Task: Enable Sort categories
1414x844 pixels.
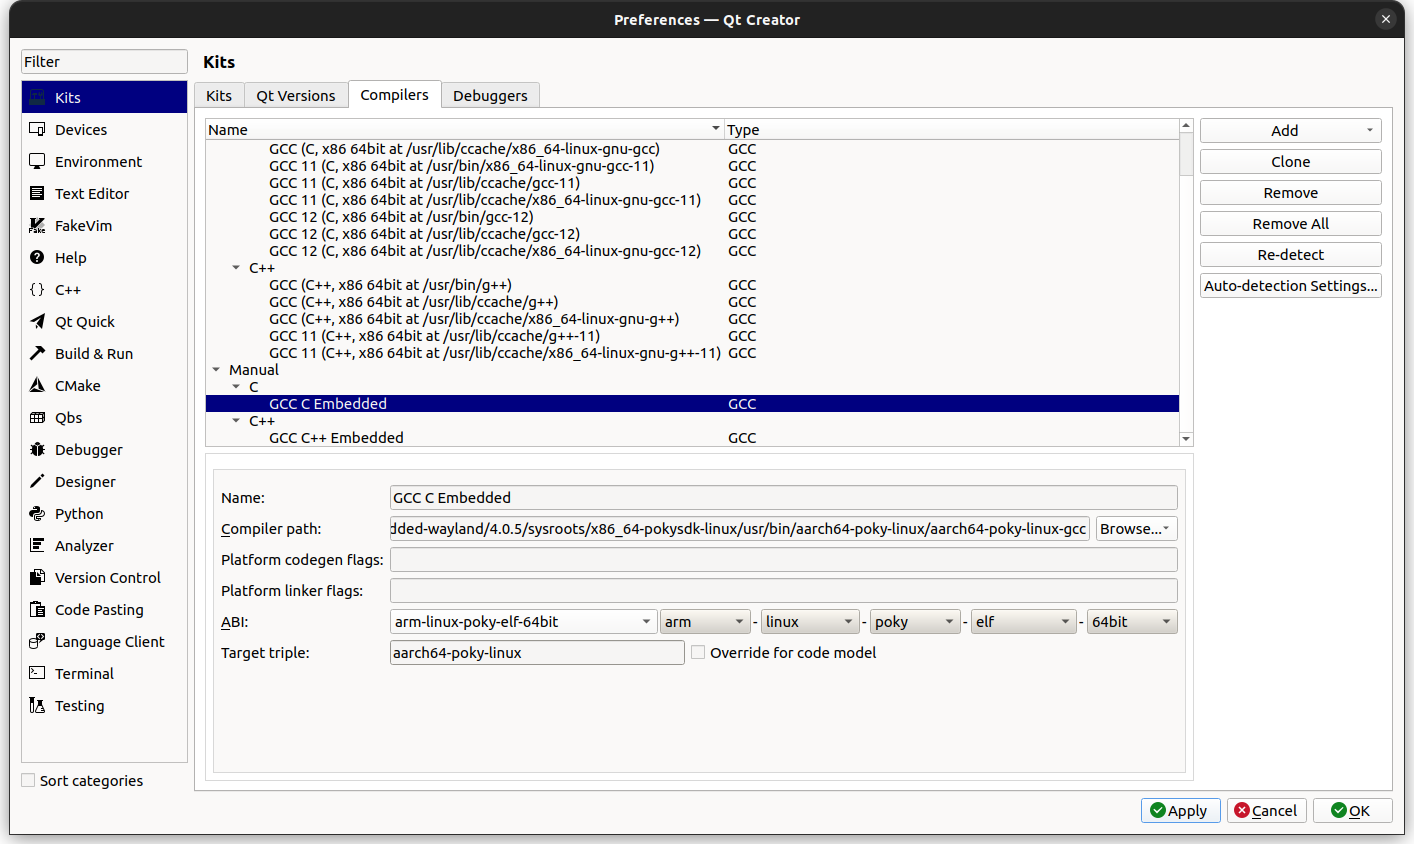Action: [x=26, y=781]
